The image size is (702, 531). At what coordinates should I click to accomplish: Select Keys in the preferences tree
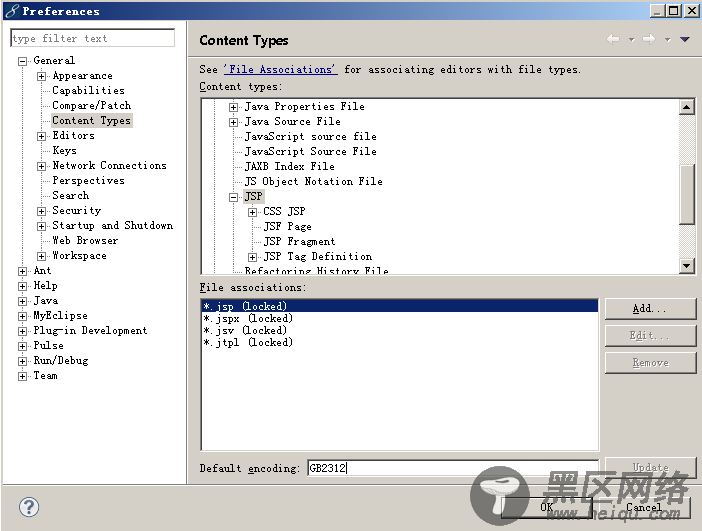tap(64, 150)
